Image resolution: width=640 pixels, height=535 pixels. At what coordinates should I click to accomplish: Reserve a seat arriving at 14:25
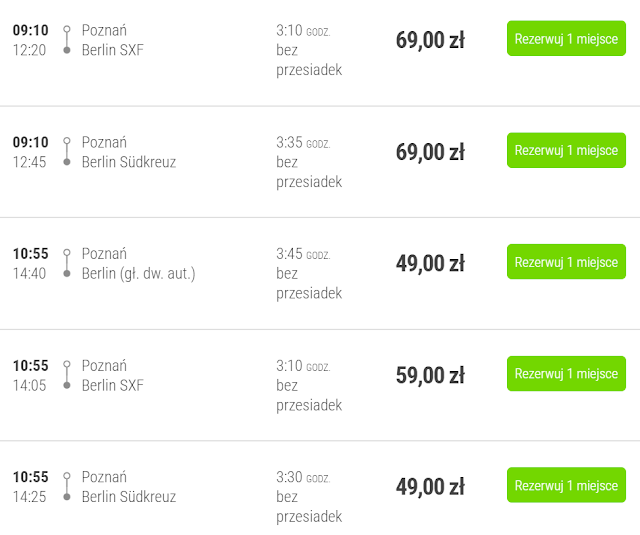[x=566, y=486]
